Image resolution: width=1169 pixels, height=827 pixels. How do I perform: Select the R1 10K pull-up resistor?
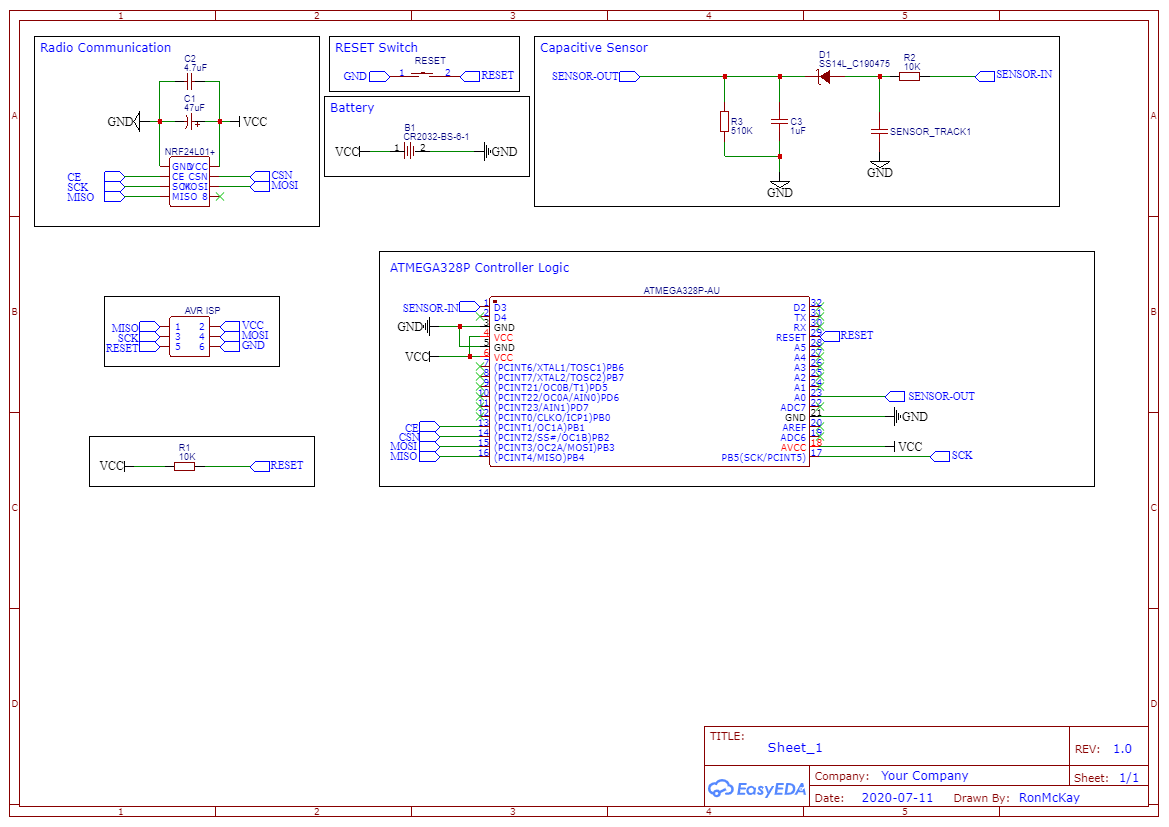(184, 466)
